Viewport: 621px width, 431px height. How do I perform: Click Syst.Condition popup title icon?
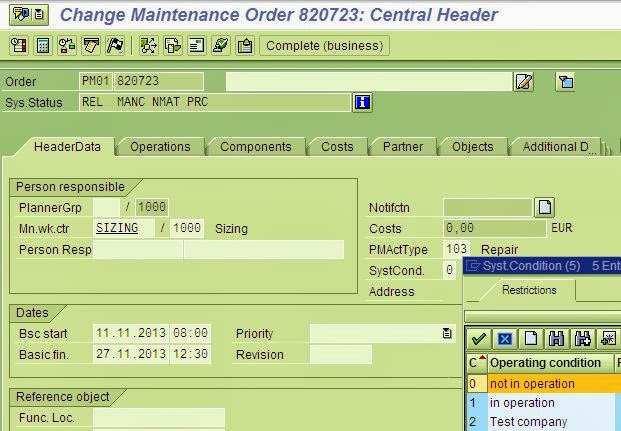coord(473,265)
